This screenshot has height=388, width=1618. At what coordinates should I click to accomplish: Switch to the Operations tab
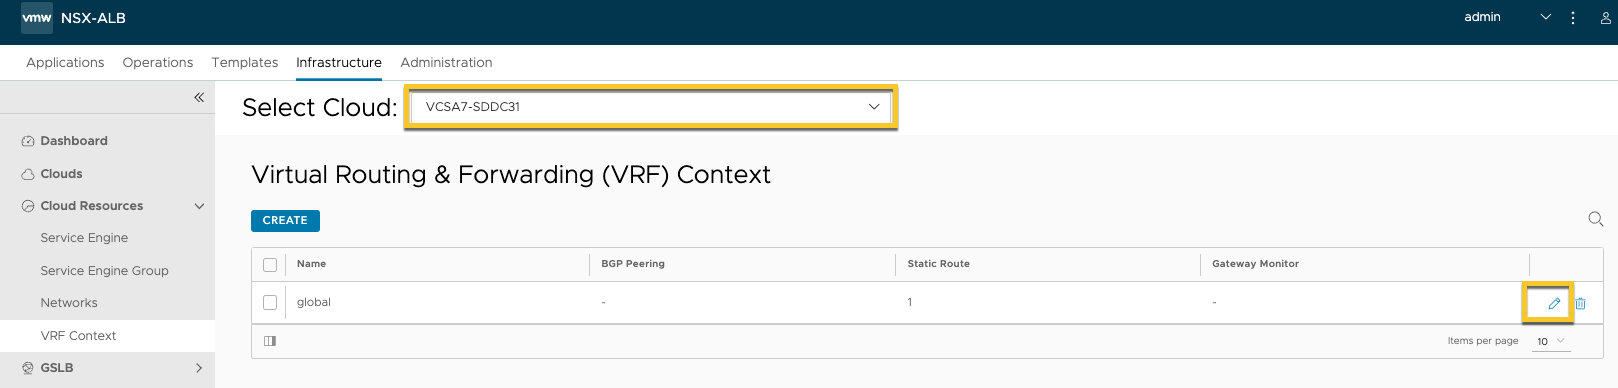158,62
